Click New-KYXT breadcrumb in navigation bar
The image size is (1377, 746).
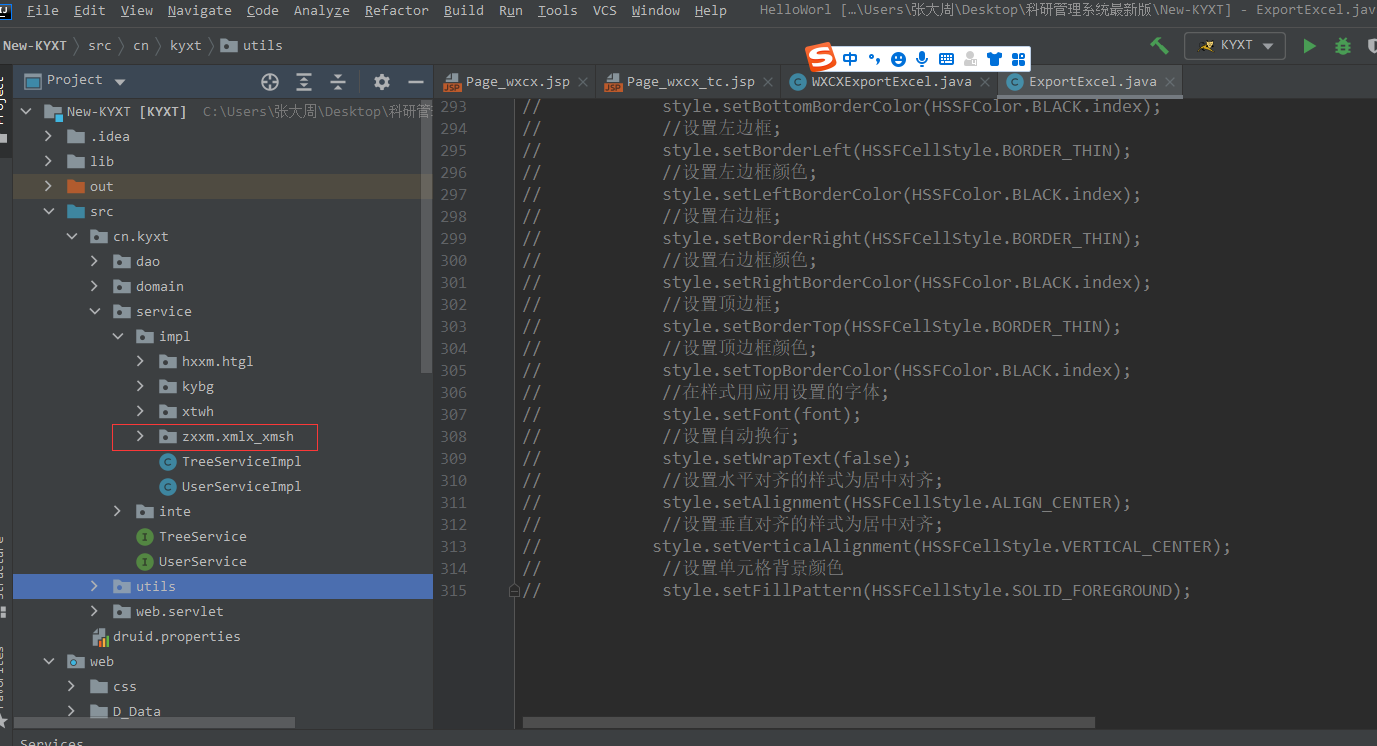point(35,45)
